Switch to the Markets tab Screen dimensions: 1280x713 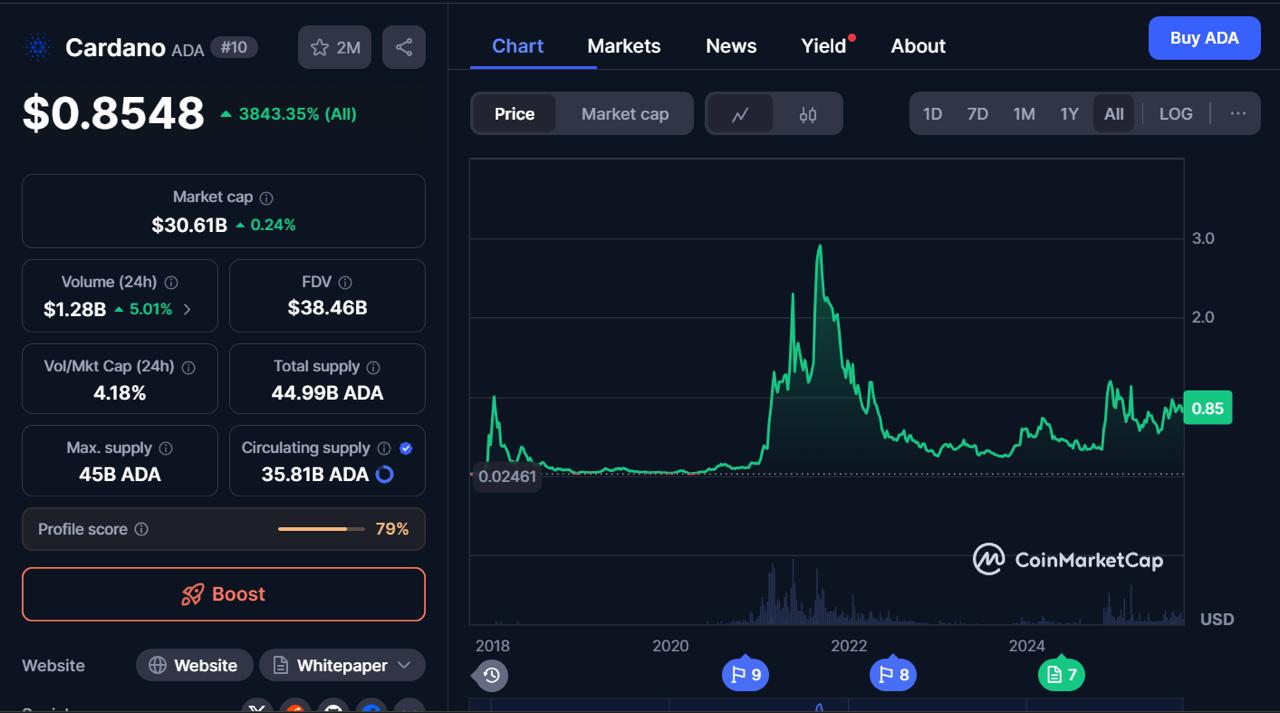[624, 46]
